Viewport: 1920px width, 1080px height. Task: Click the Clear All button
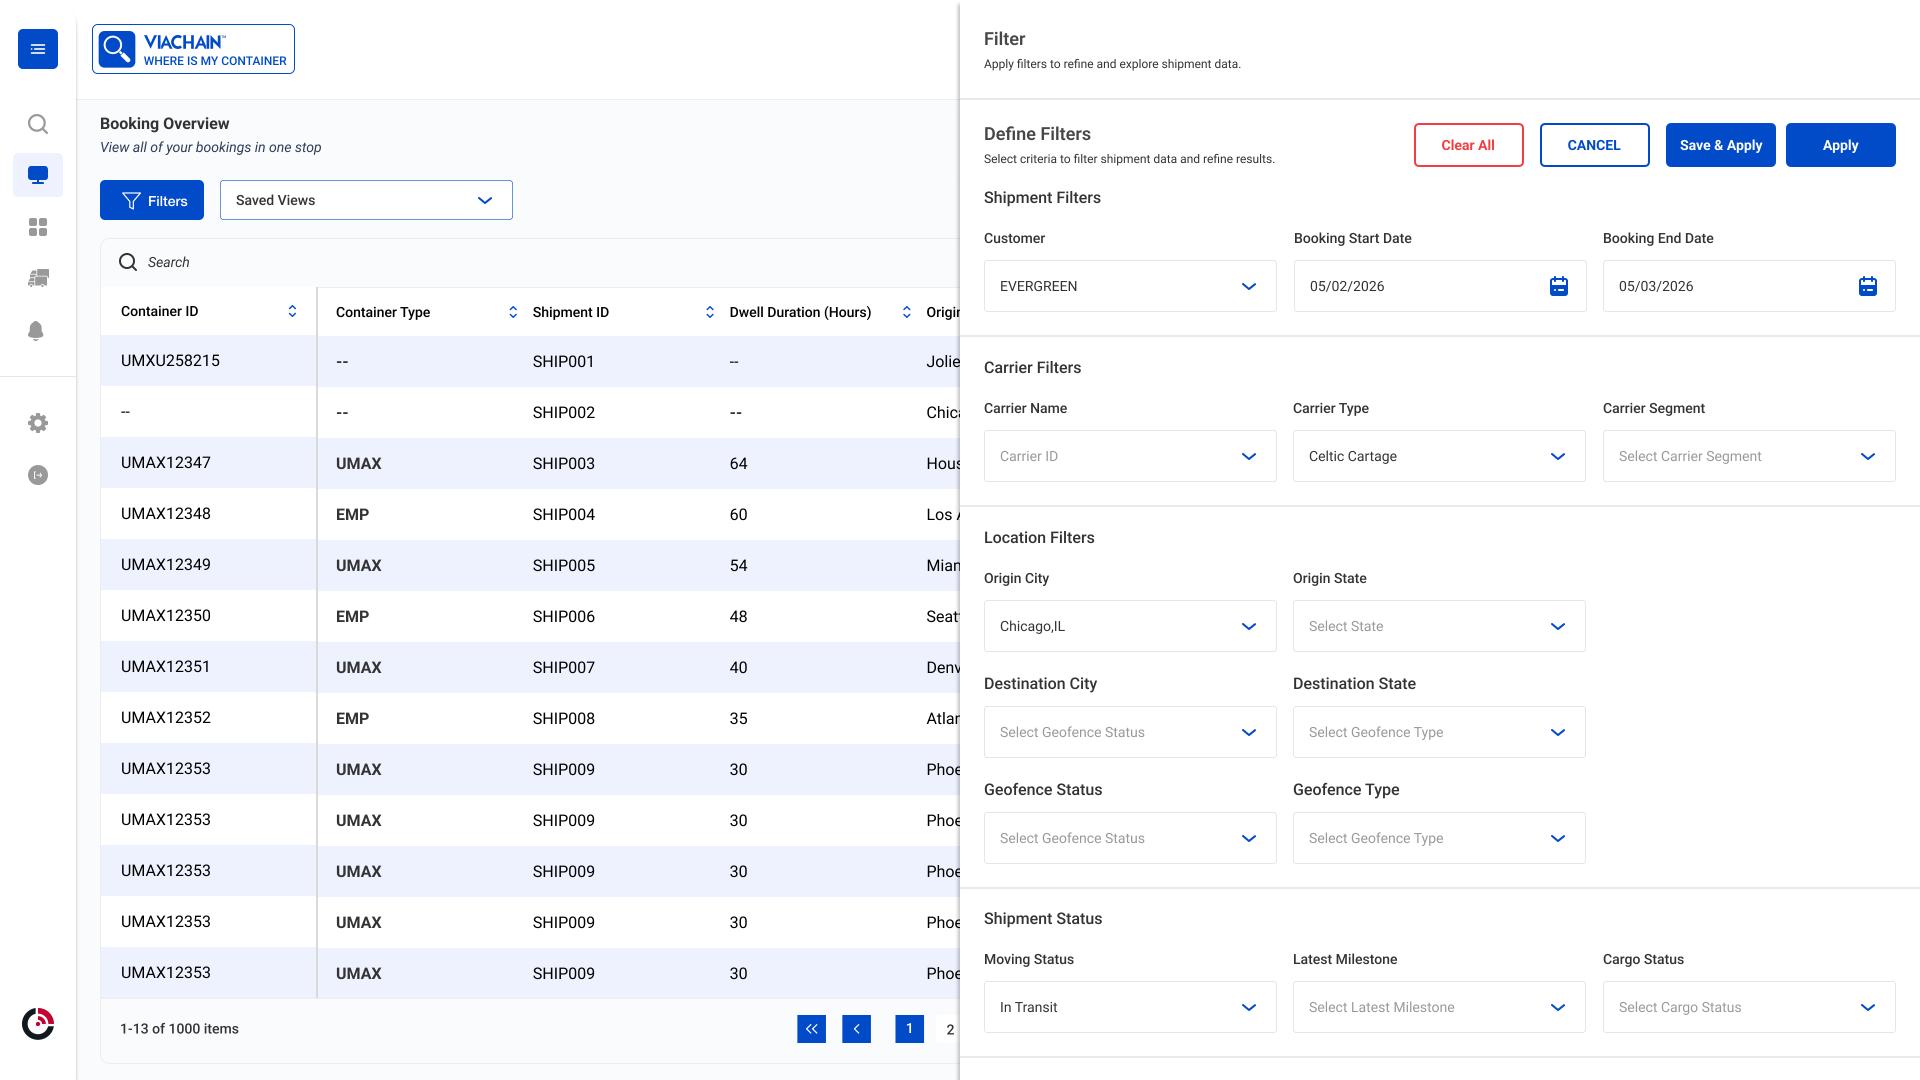tap(1468, 145)
